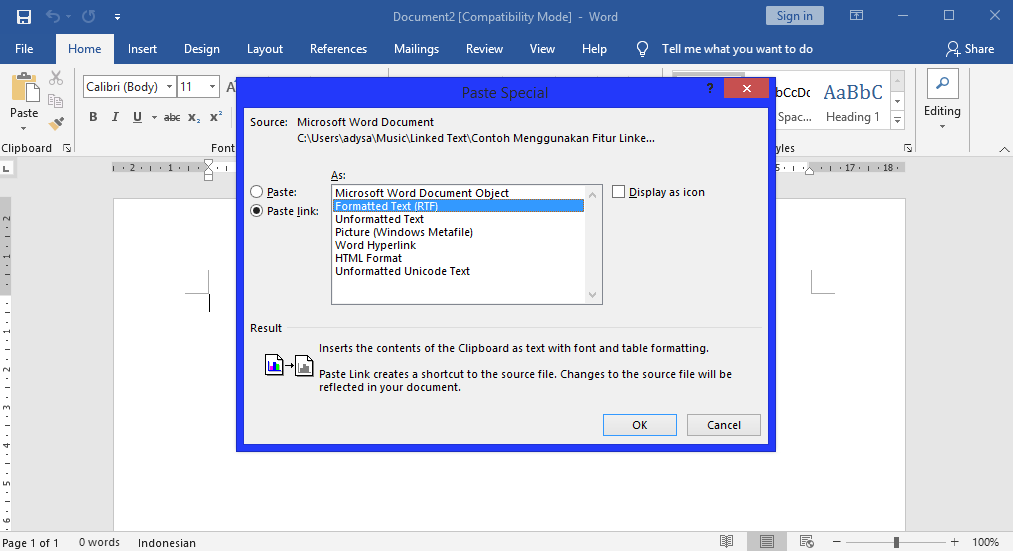Image resolution: width=1013 pixels, height=551 pixels.
Task: Toggle Bold formatting
Action: pos(93,117)
